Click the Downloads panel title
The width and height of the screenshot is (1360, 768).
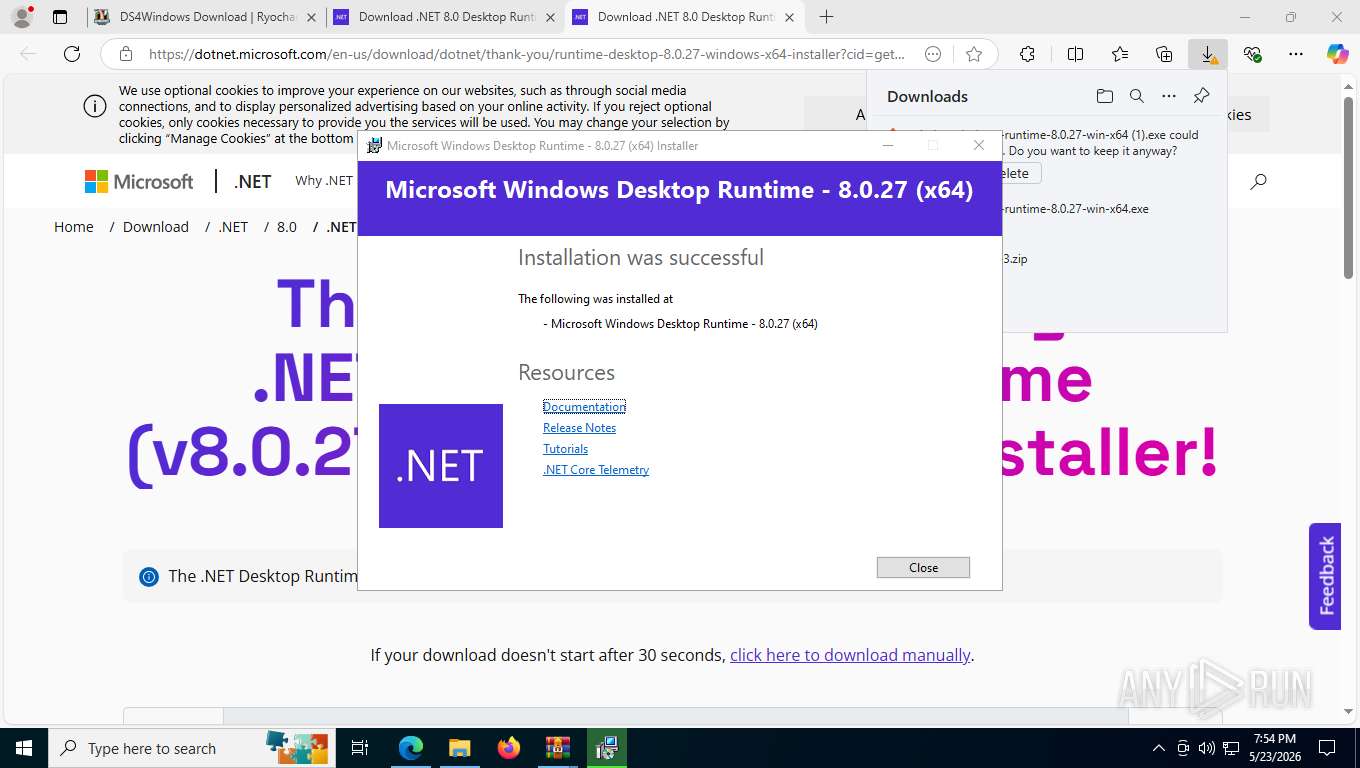[x=927, y=96]
